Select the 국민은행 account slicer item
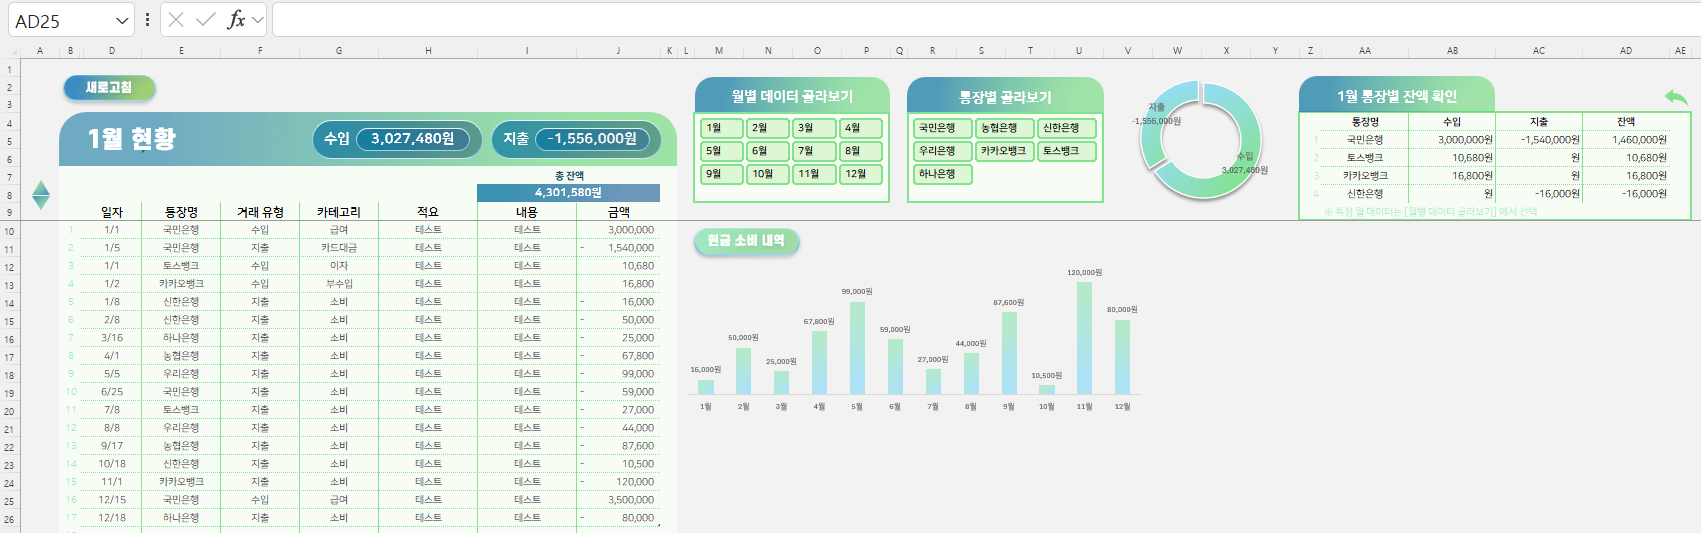The image size is (1701, 533). tap(941, 128)
